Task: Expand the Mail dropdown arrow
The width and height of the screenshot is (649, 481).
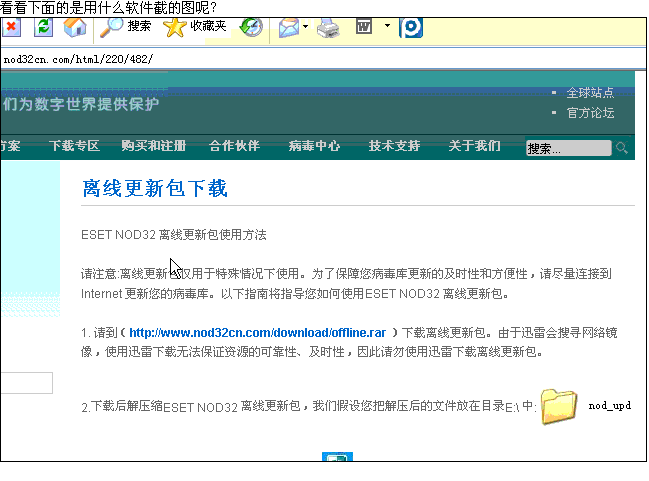Action: pos(305,26)
